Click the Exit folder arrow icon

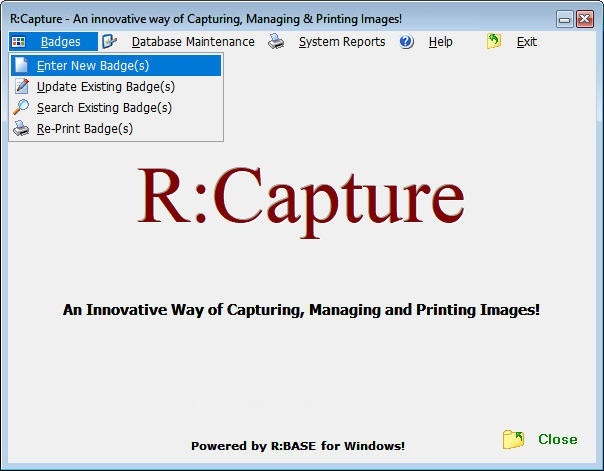point(494,41)
